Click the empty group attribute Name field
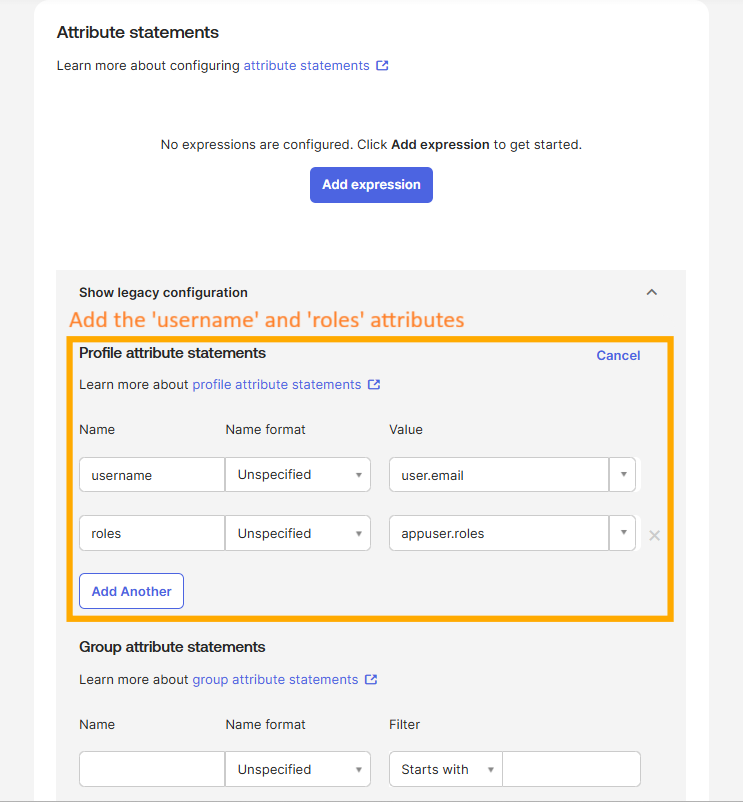This screenshot has height=802, width=743. [x=152, y=769]
